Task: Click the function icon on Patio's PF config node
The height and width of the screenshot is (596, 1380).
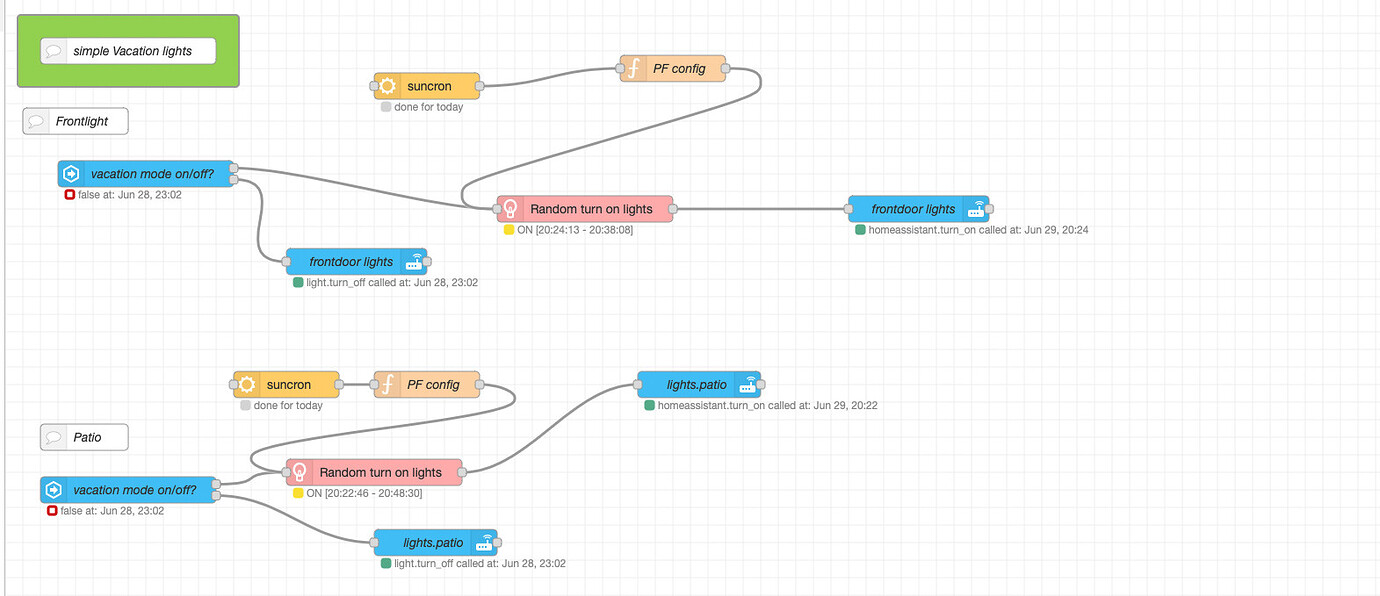Action: point(390,384)
